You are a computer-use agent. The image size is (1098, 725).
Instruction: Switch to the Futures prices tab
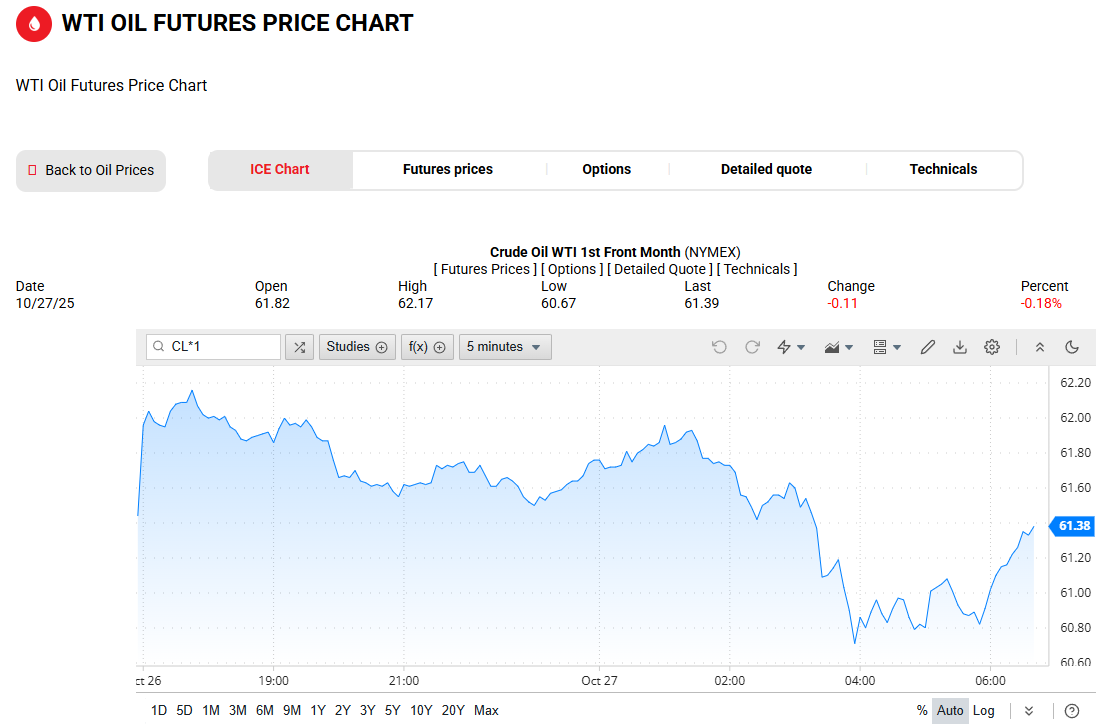pyautogui.click(x=448, y=170)
